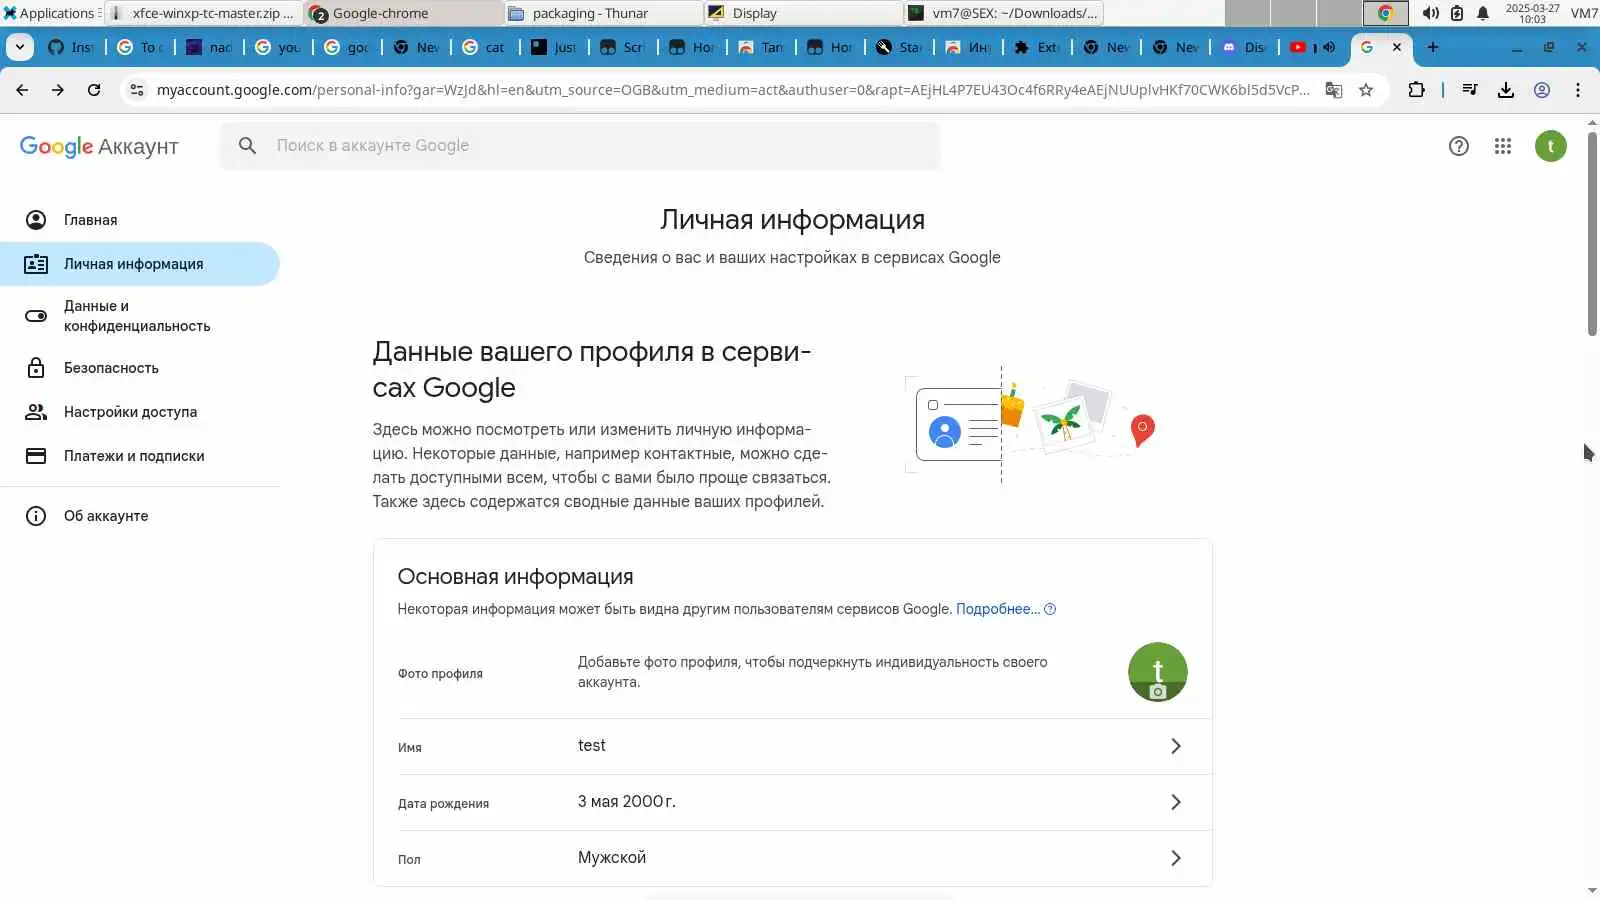Click the Translate page icon in address bar
The height and width of the screenshot is (900, 1600).
pos(1334,90)
